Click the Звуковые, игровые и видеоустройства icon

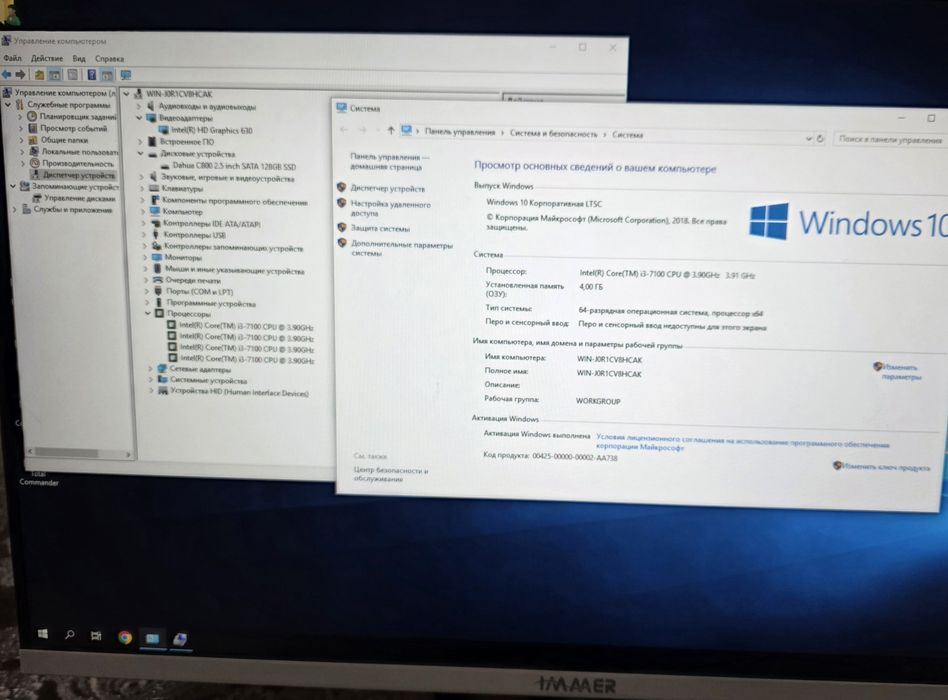tap(153, 177)
